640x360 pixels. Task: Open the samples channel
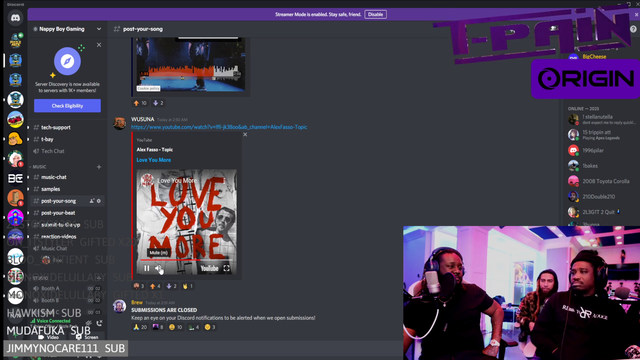coord(51,189)
